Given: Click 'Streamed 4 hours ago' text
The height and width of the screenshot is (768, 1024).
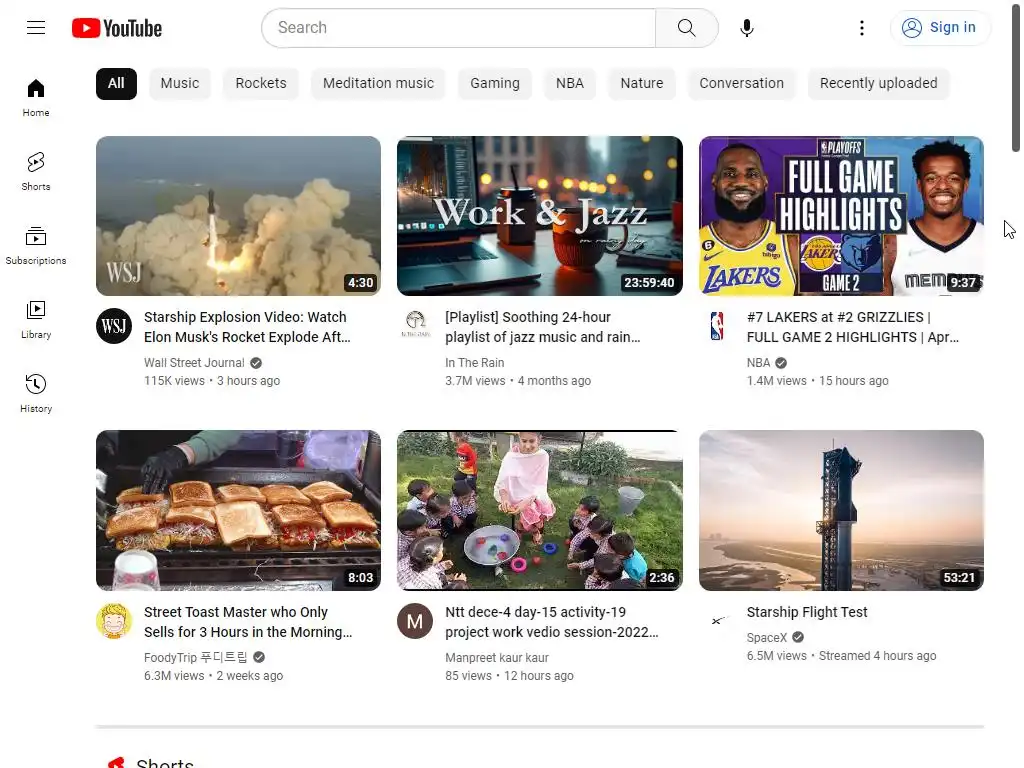Looking at the screenshot, I should coord(878,656).
